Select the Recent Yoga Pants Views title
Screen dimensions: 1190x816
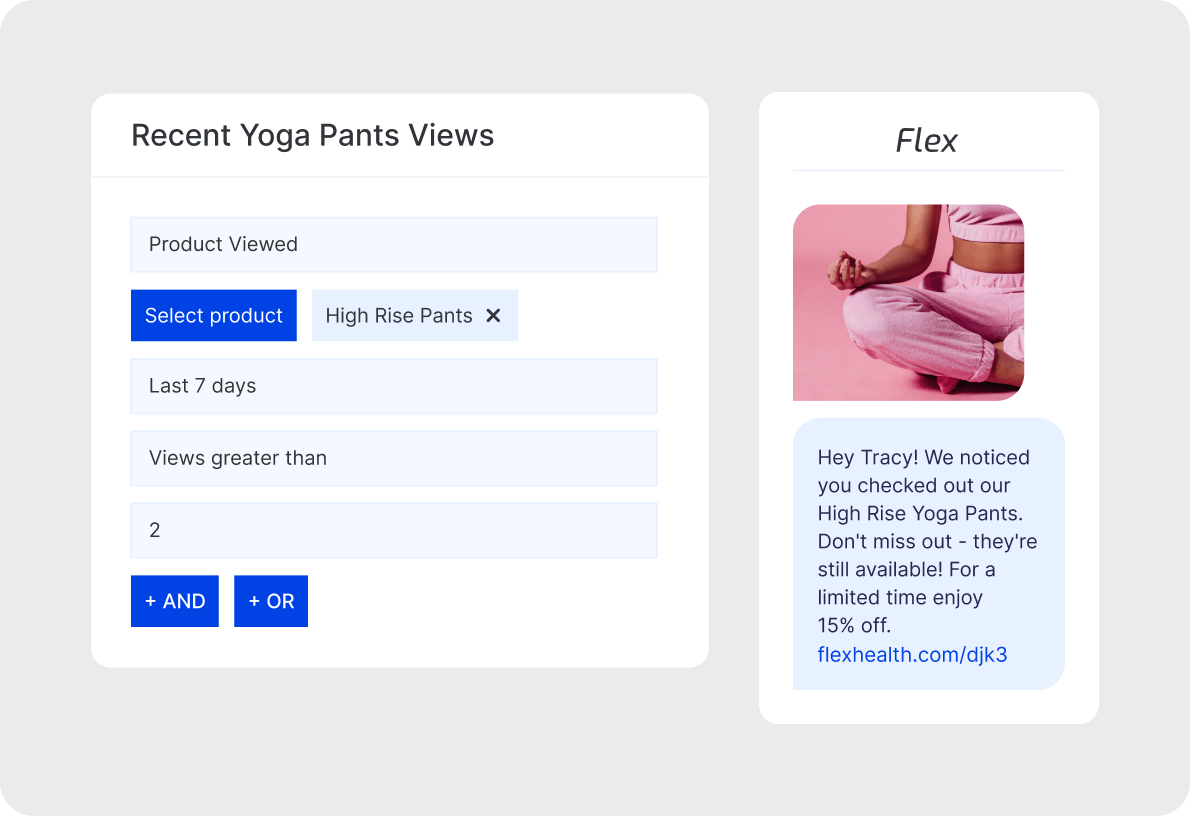click(313, 135)
